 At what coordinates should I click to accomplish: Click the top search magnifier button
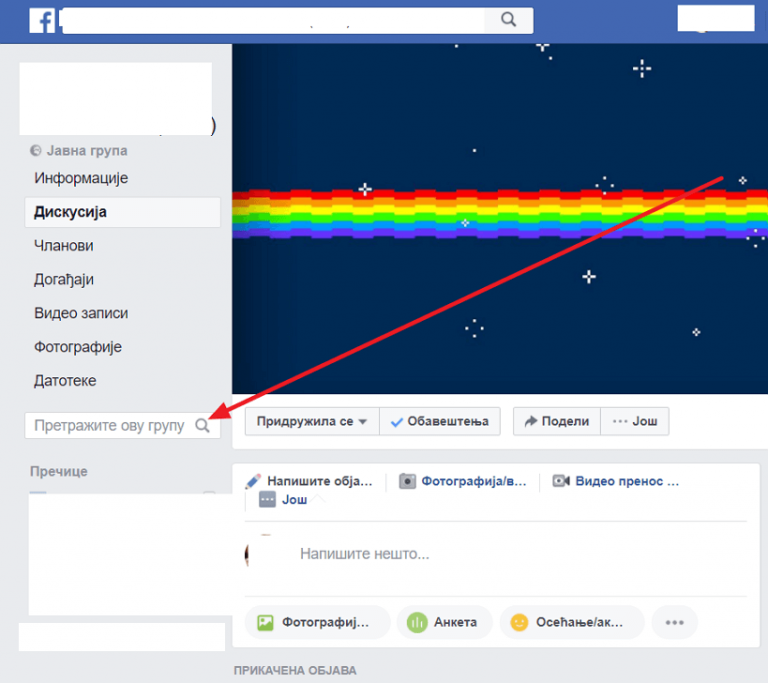(x=508, y=20)
